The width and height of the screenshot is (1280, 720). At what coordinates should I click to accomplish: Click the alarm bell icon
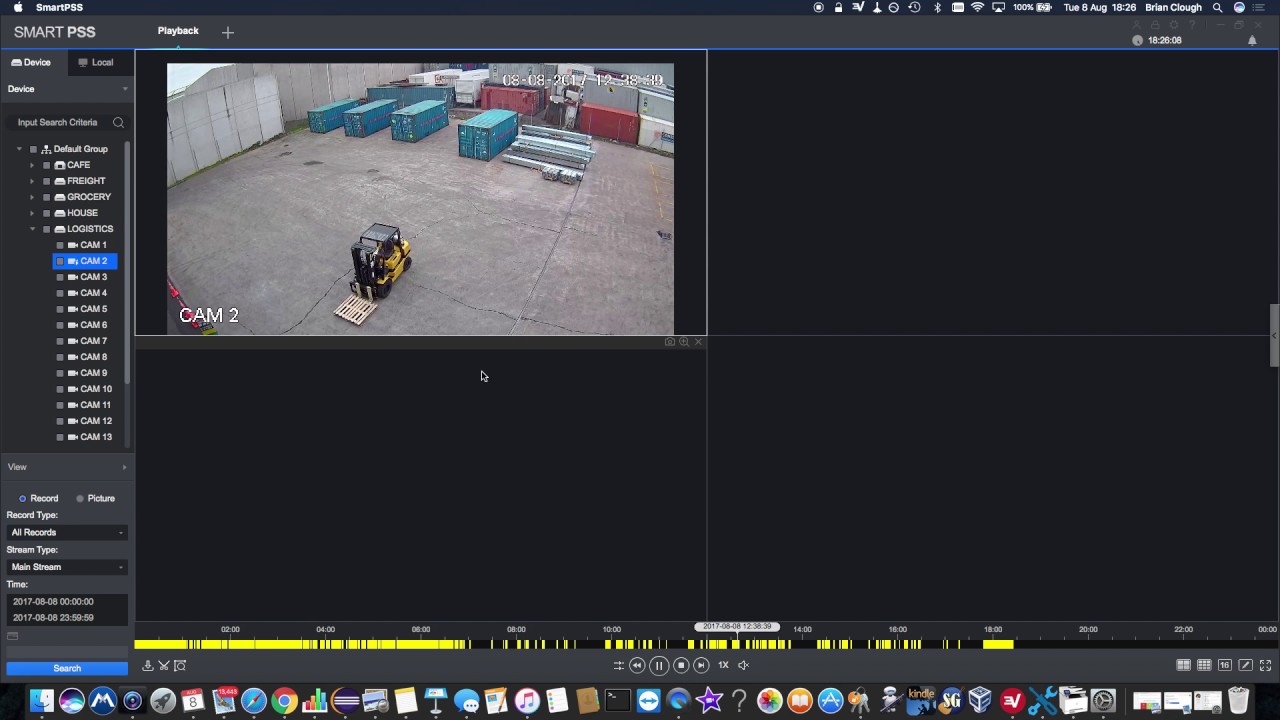point(1252,40)
